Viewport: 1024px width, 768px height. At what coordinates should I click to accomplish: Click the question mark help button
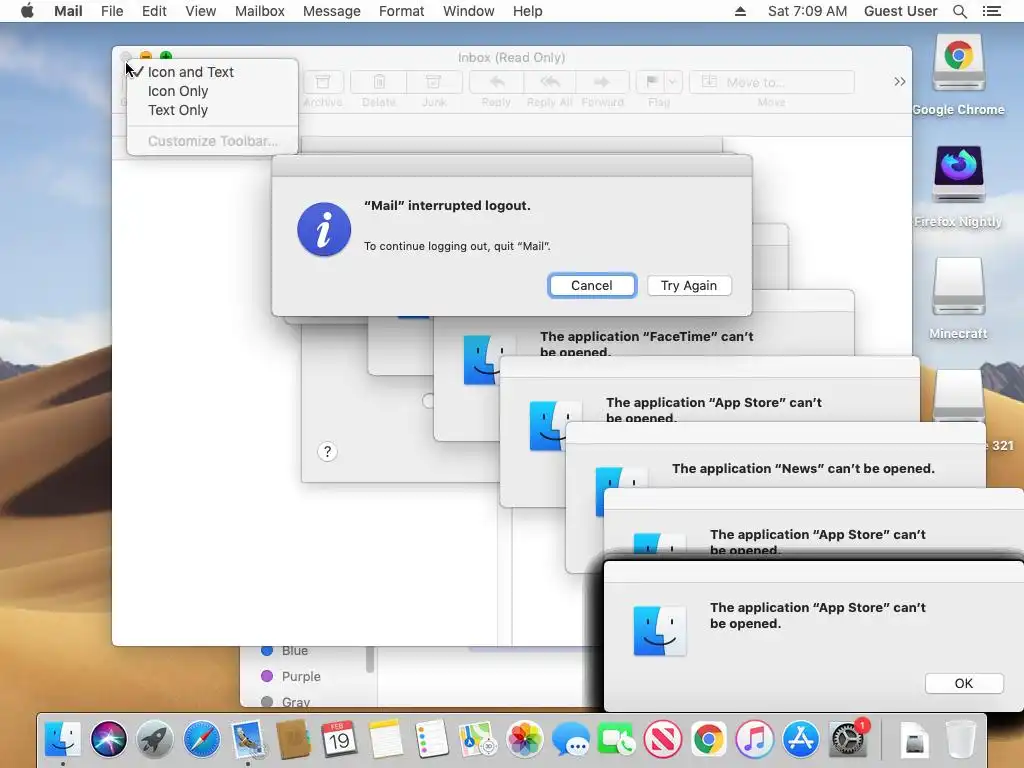click(x=327, y=451)
